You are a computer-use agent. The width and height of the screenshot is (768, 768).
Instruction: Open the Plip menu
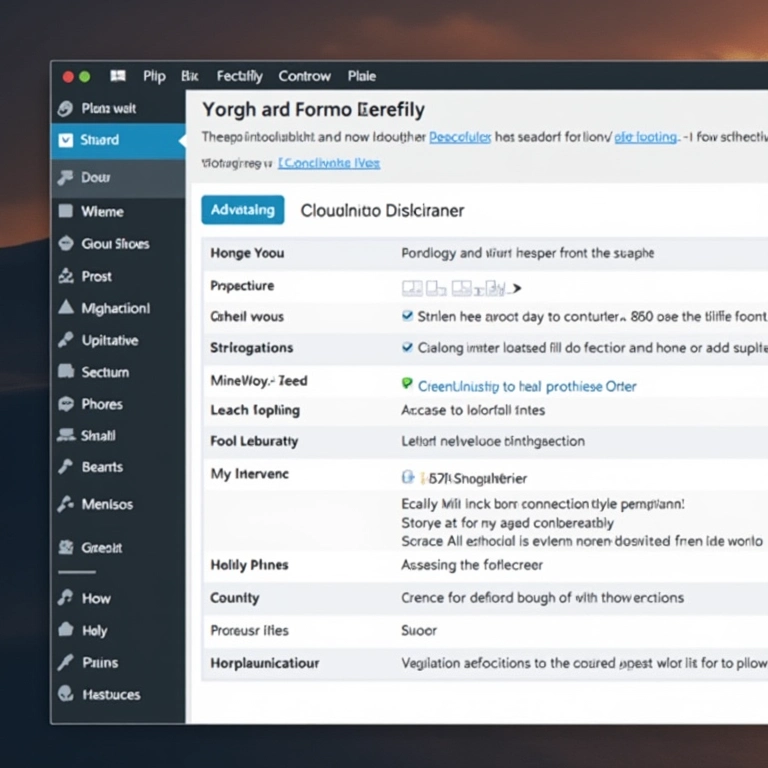154,76
